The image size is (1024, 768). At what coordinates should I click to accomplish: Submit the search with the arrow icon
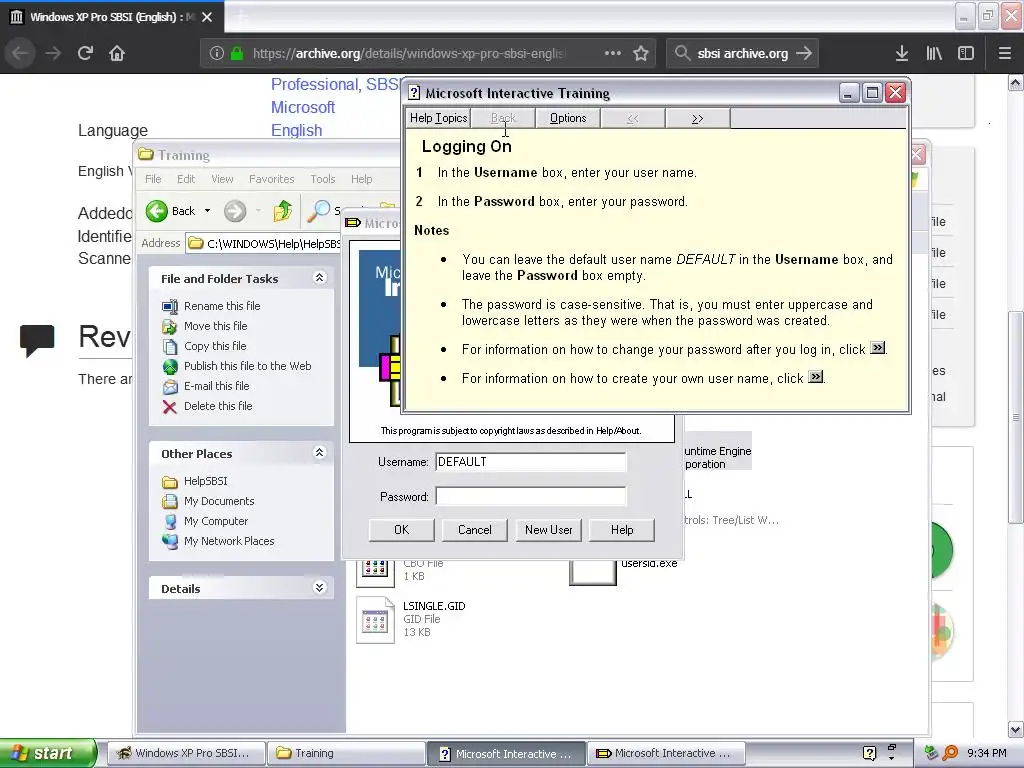[x=804, y=54]
